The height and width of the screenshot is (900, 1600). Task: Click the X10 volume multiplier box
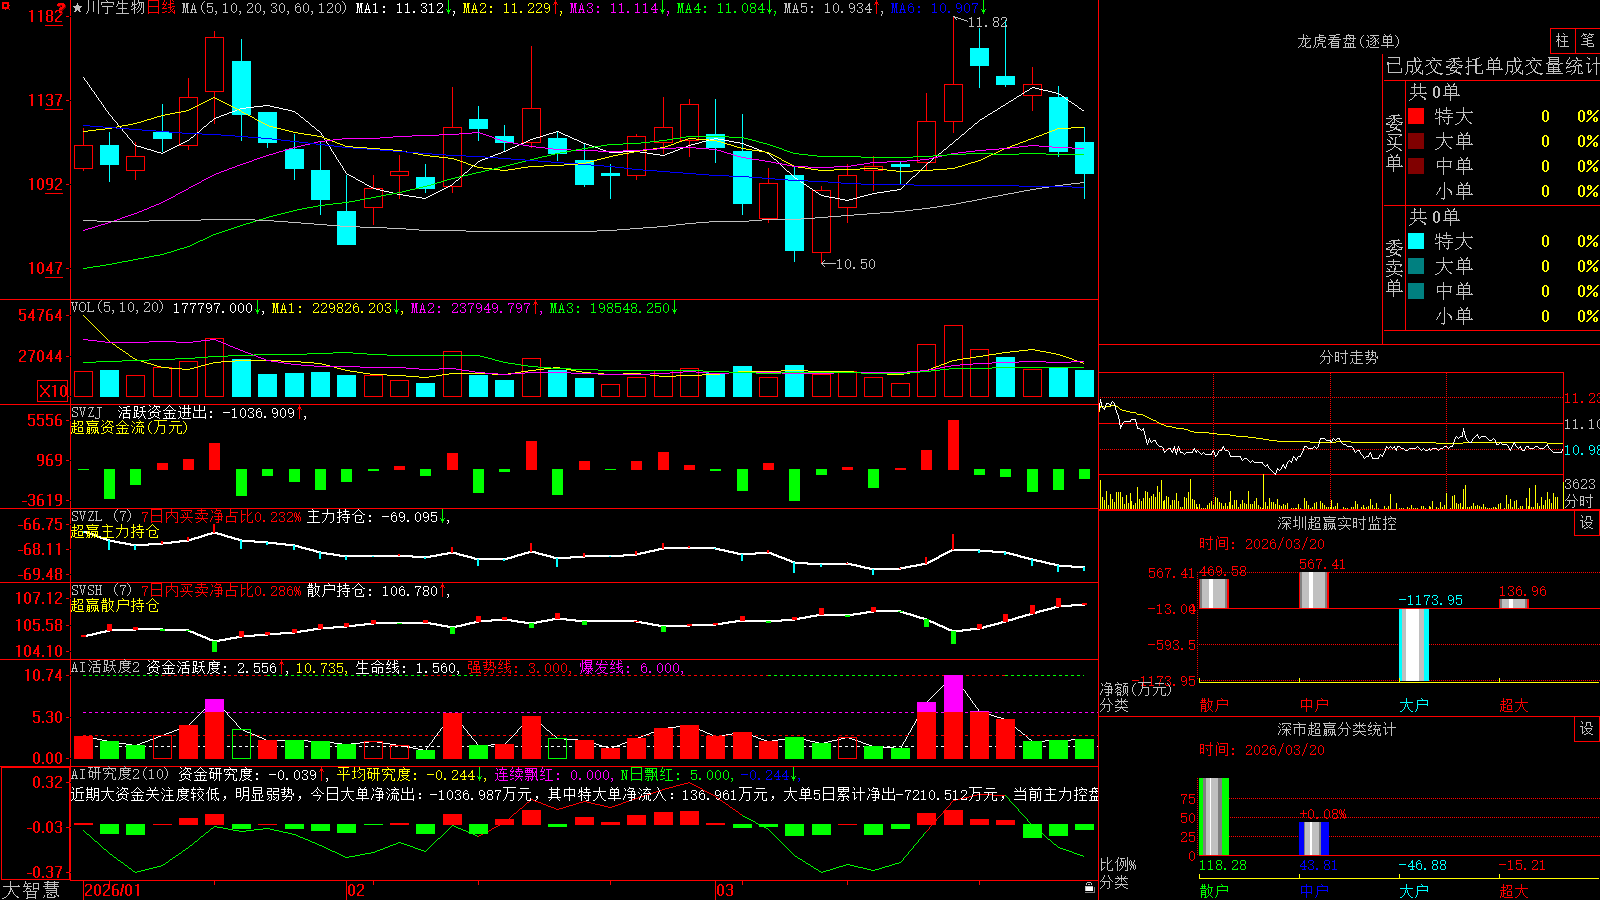(x=53, y=391)
